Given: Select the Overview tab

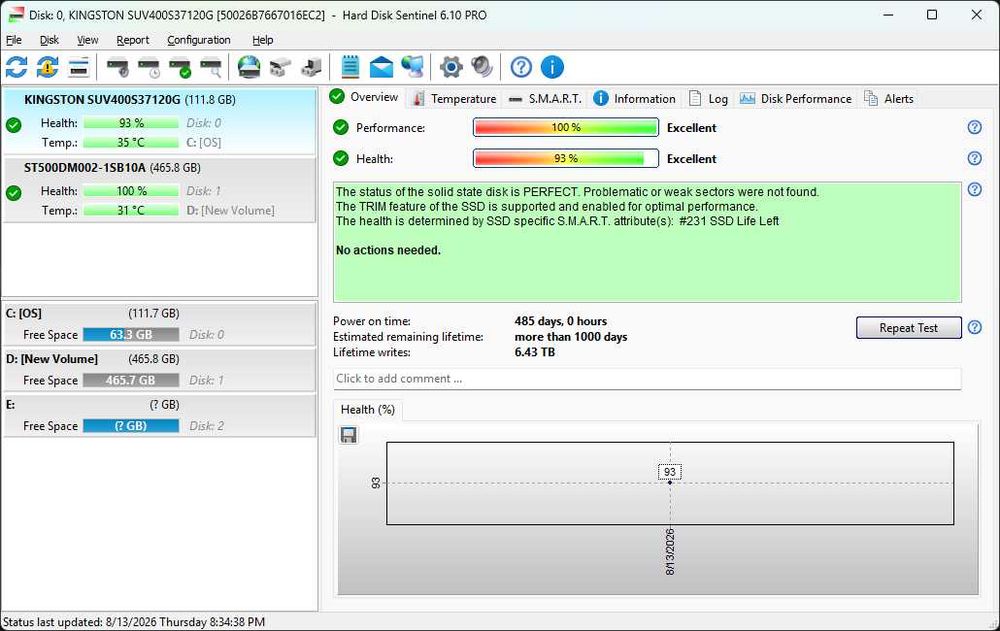Looking at the screenshot, I should pos(365,97).
